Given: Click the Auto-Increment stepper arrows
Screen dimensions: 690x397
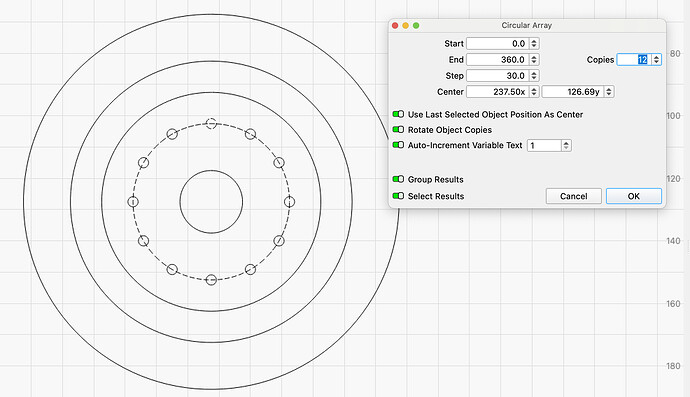Looking at the screenshot, I should (566, 145).
